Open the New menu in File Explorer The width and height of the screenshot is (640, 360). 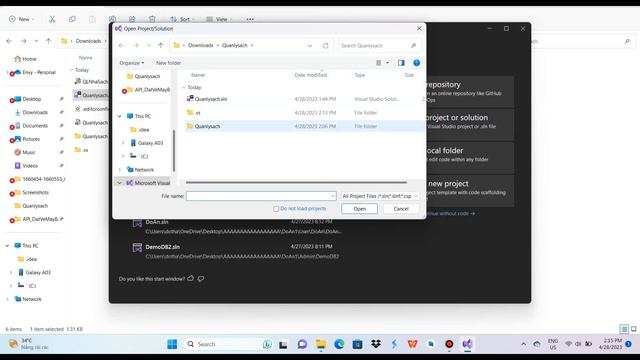tap(22, 19)
